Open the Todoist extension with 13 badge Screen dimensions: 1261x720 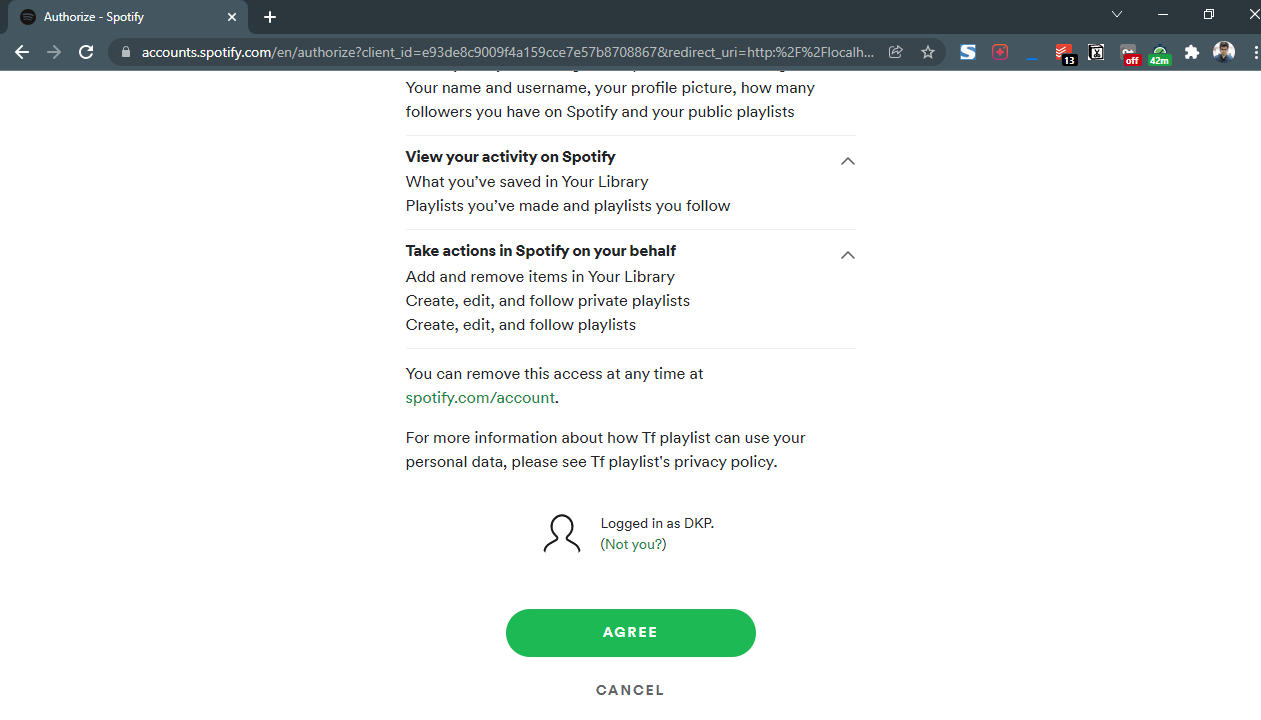coord(1064,53)
